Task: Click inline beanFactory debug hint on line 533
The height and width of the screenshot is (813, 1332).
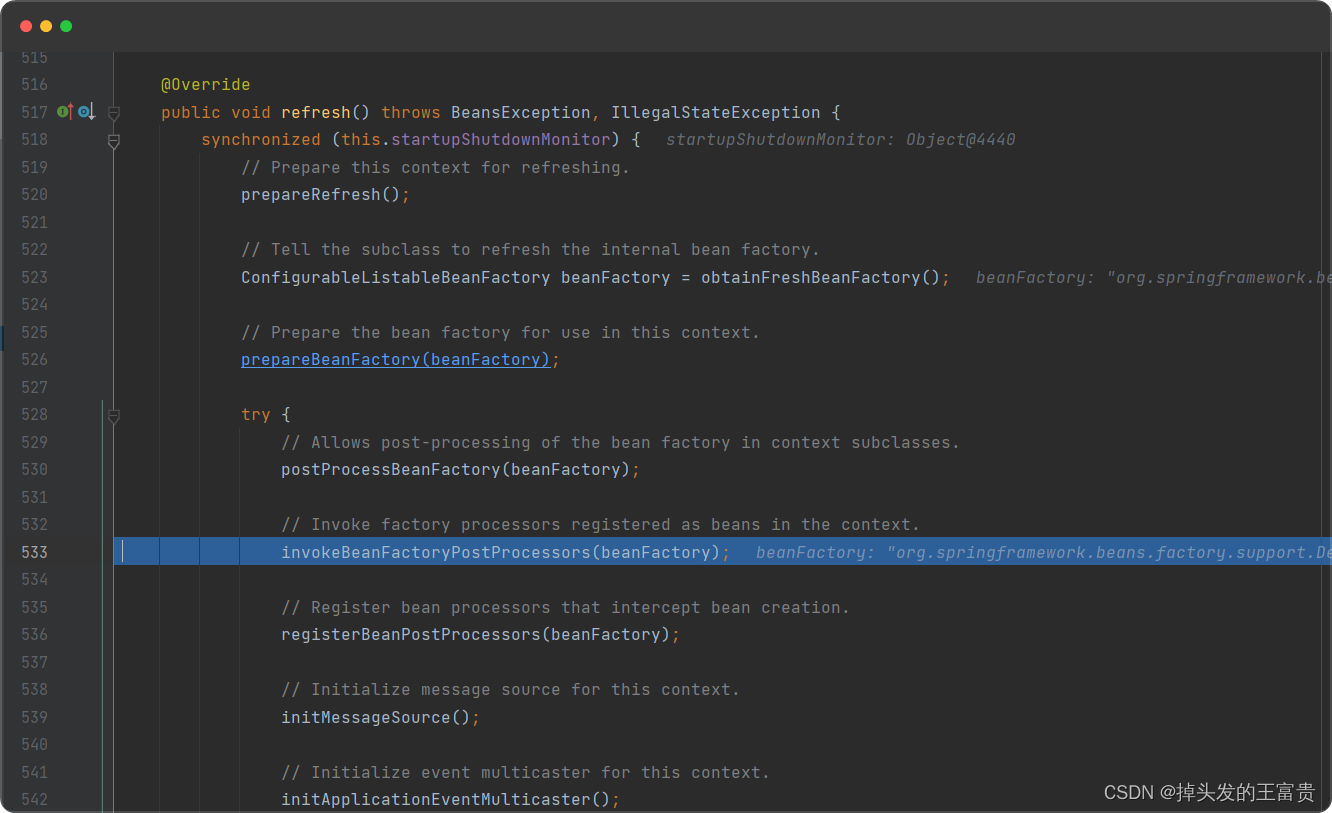Action: [x=1043, y=552]
